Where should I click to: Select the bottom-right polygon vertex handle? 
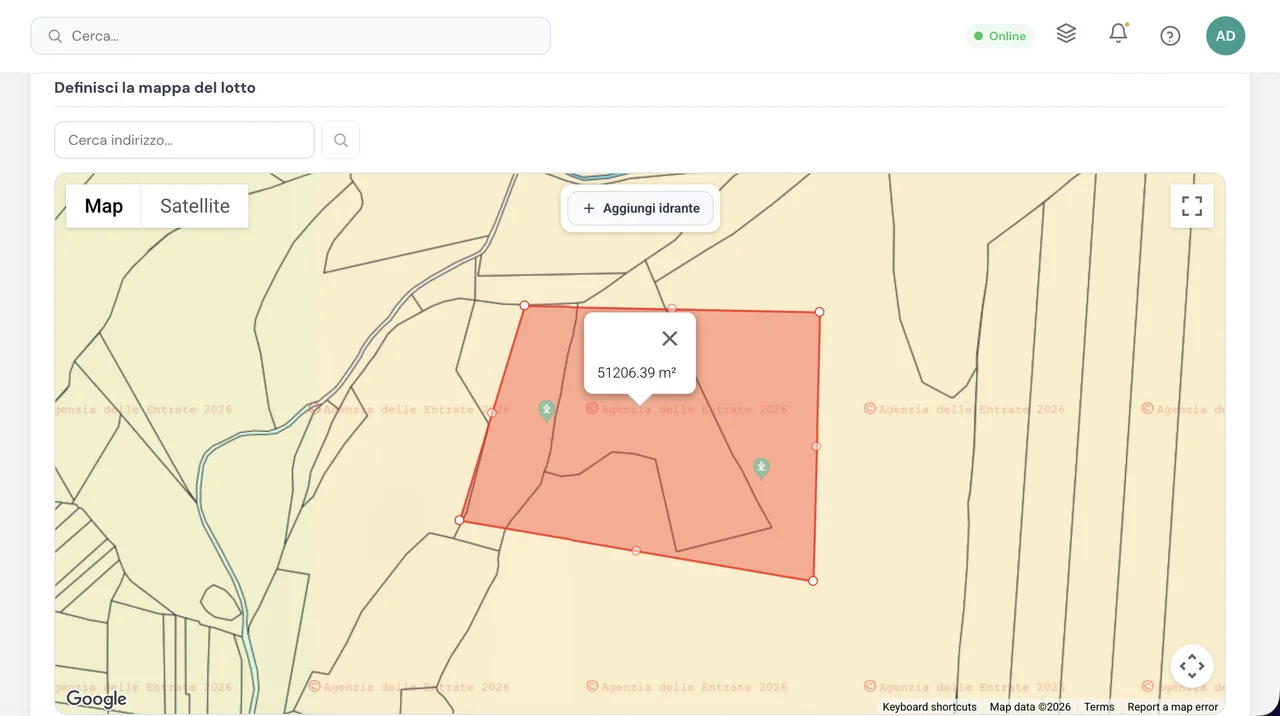coord(812,581)
